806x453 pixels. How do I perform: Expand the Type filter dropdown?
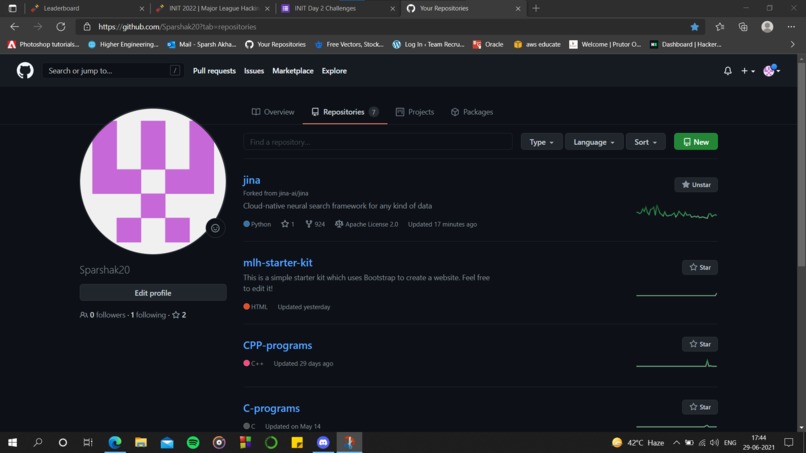point(541,142)
